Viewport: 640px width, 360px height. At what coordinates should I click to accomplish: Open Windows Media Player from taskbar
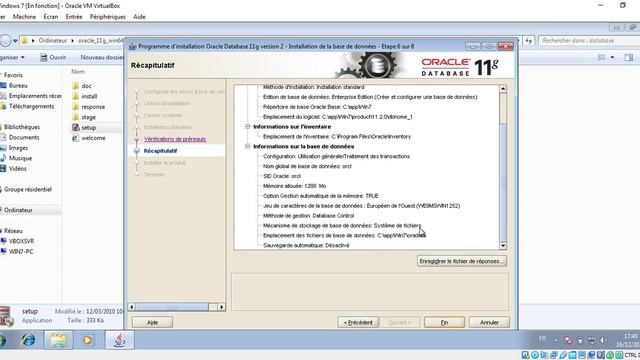coord(88,340)
